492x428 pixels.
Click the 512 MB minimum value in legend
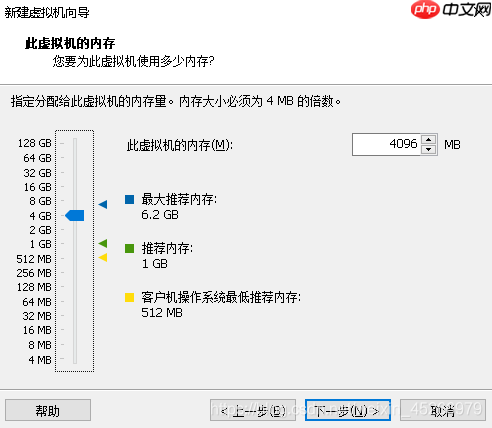(162, 313)
